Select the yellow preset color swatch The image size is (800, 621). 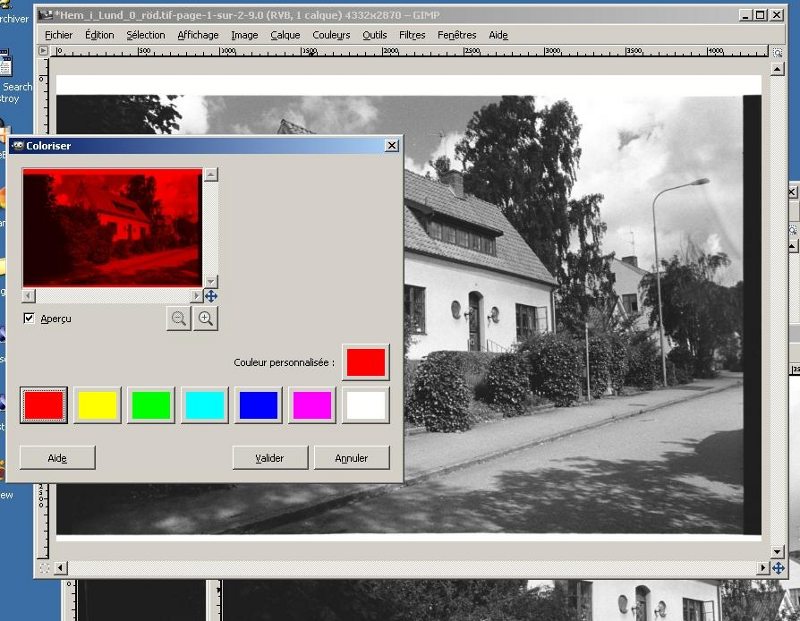click(x=98, y=405)
